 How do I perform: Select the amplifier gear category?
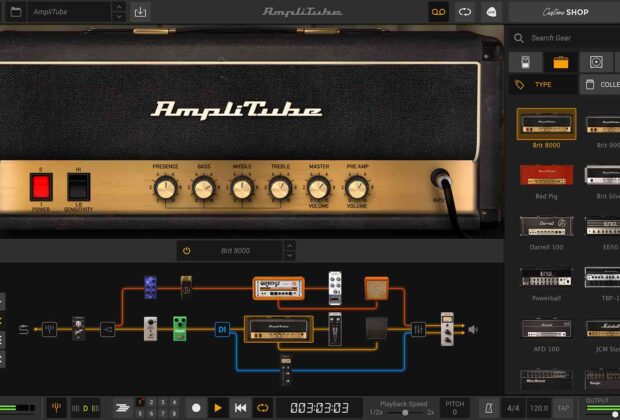[x=561, y=62]
